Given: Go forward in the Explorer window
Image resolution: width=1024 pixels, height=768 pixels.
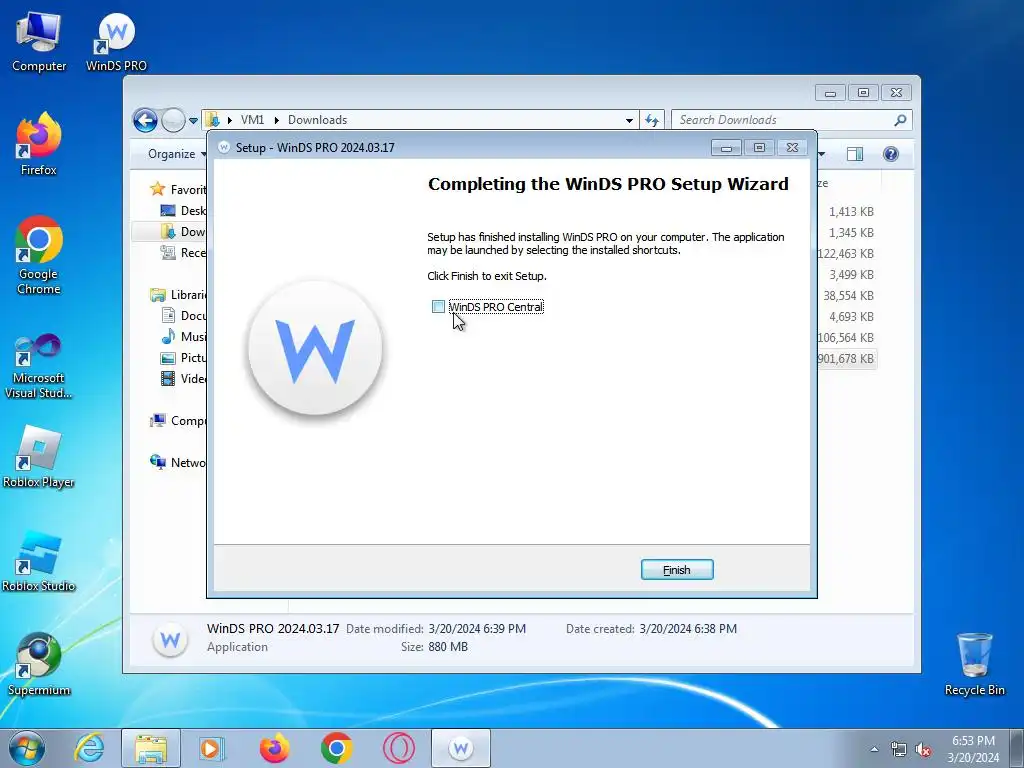Looking at the screenshot, I should pos(173,120).
